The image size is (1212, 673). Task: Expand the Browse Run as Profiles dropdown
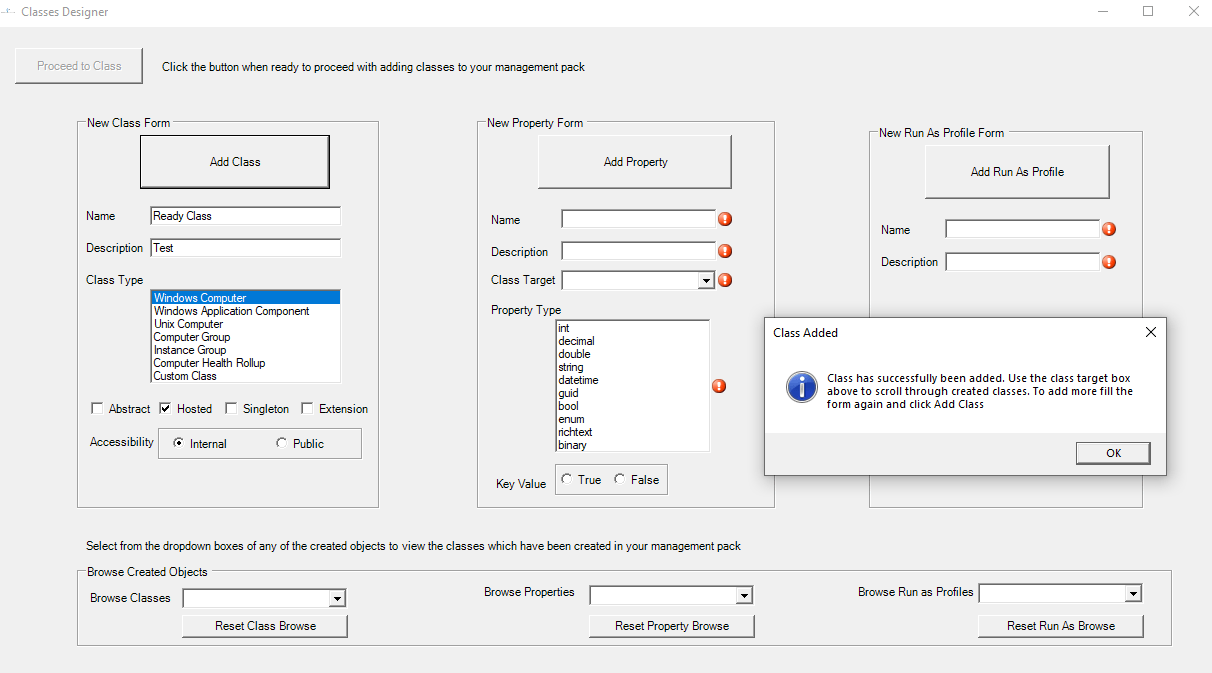pyautogui.click(x=1133, y=593)
